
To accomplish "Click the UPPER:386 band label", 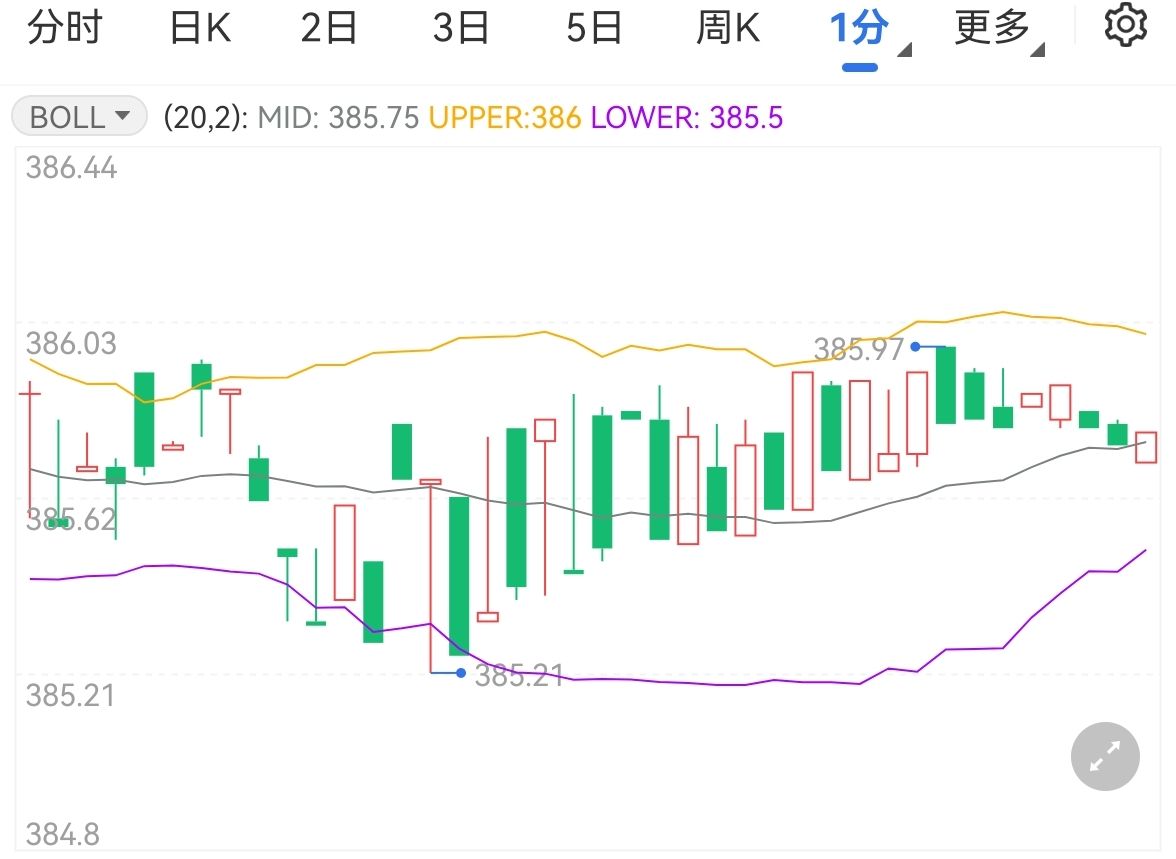I will [505, 118].
